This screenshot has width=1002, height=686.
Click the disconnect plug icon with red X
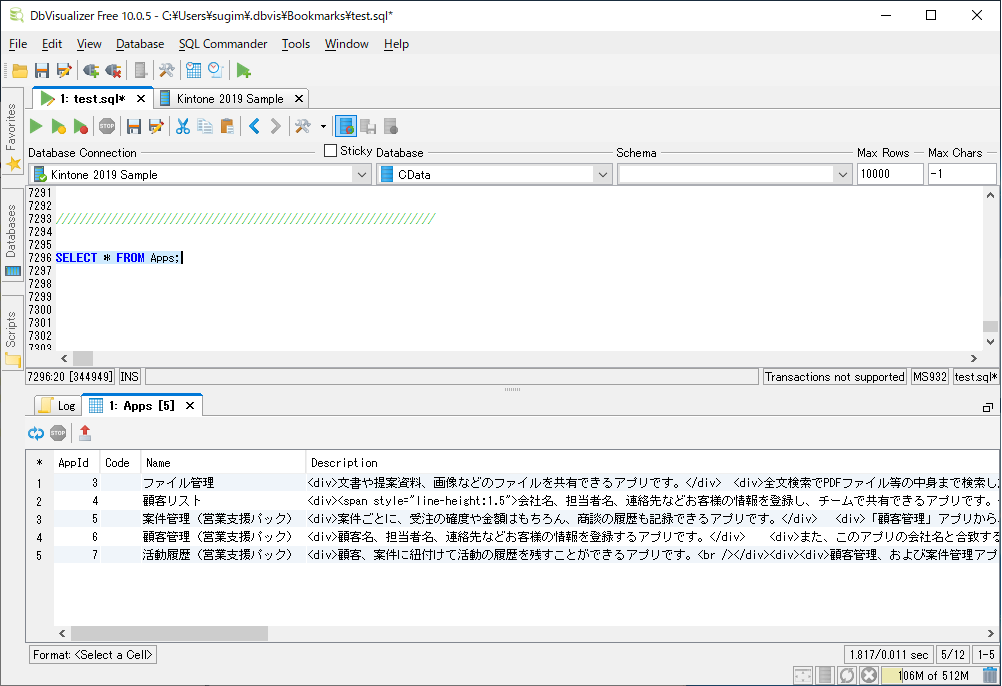(114, 70)
